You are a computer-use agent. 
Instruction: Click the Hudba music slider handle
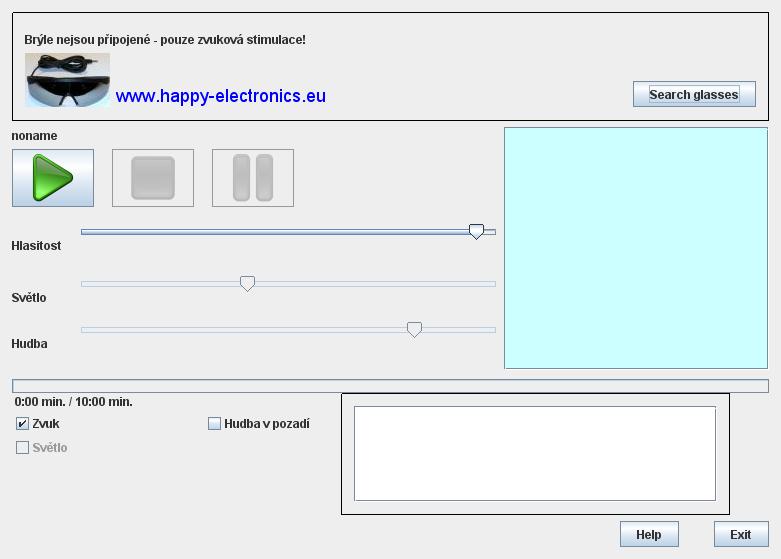click(x=414, y=329)
